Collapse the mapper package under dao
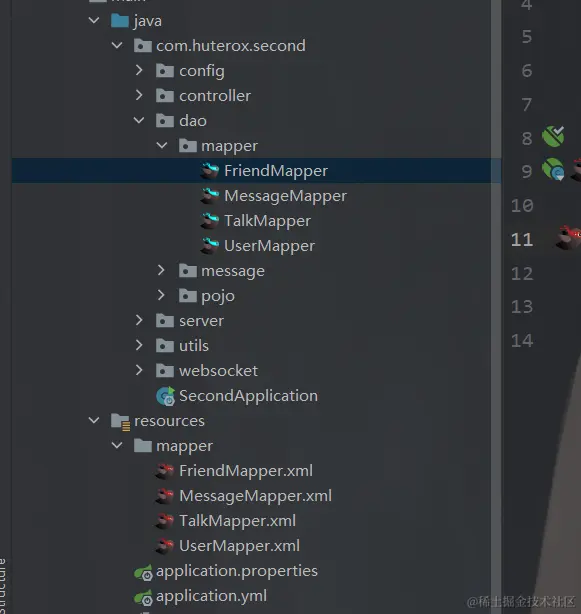This screenshot has height=614, width=581. pos(162,146)
